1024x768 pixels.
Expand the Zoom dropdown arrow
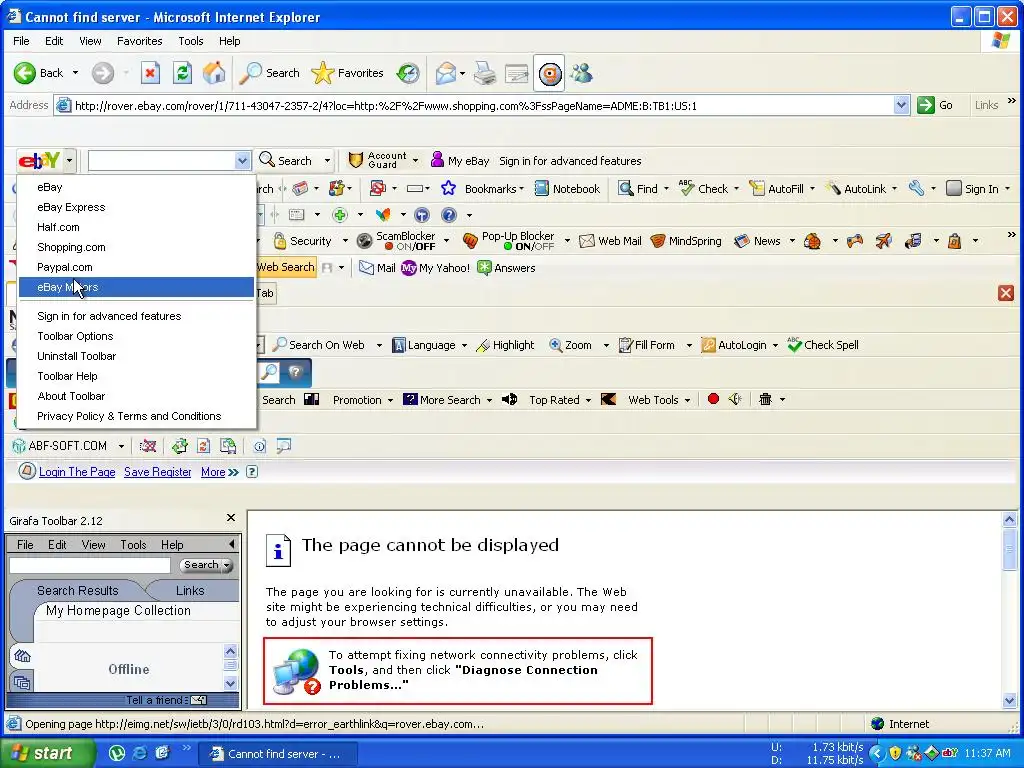605,345
